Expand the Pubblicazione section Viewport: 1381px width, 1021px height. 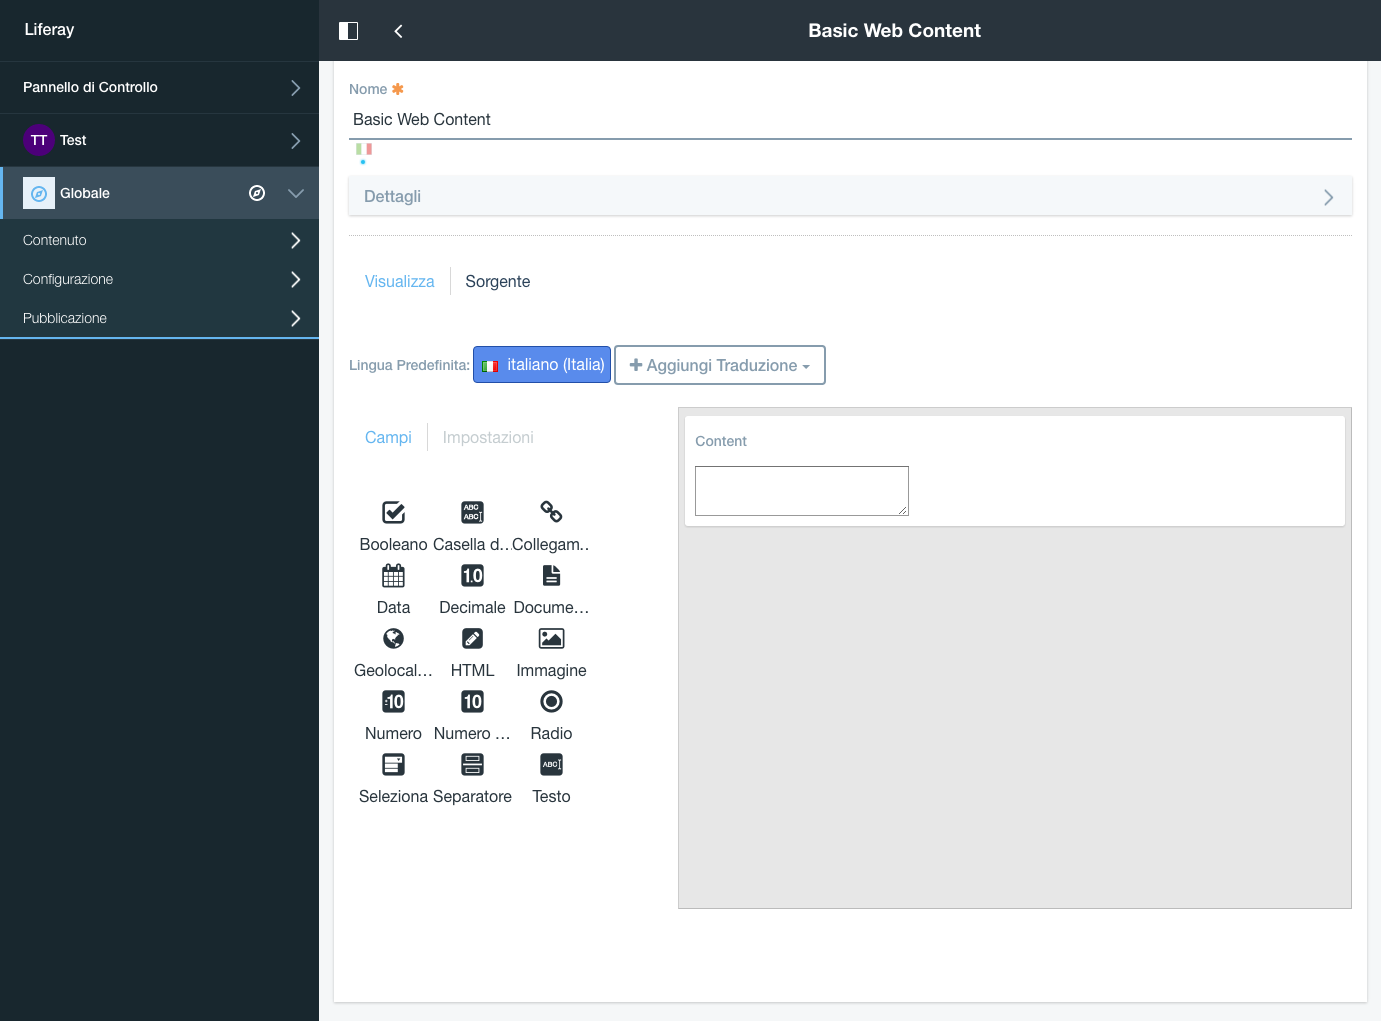[x=295, y=318]
